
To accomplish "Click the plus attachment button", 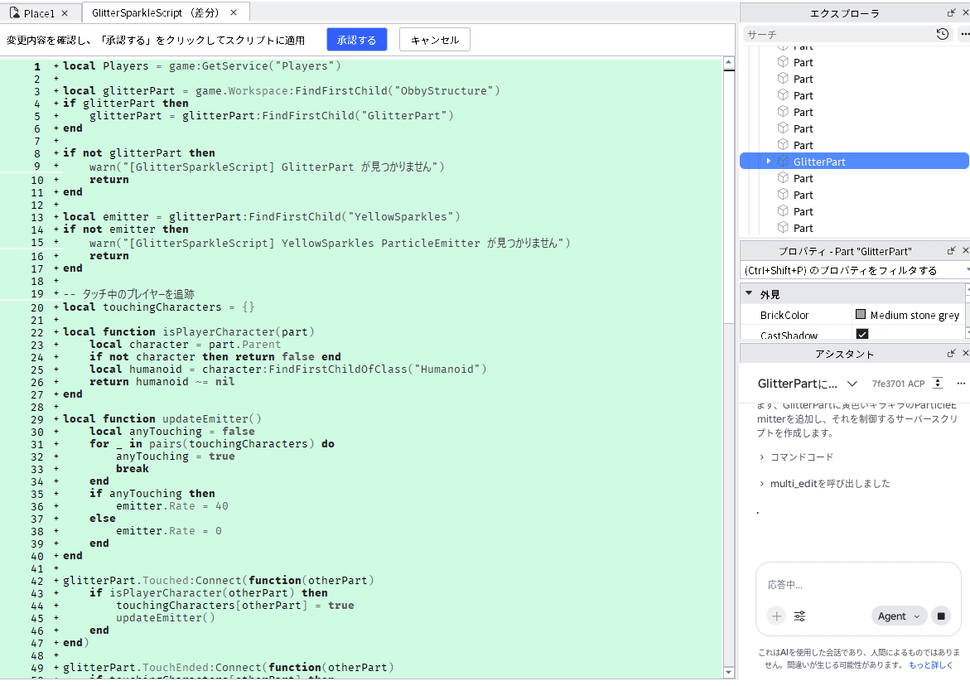I will tap(776, 616).
